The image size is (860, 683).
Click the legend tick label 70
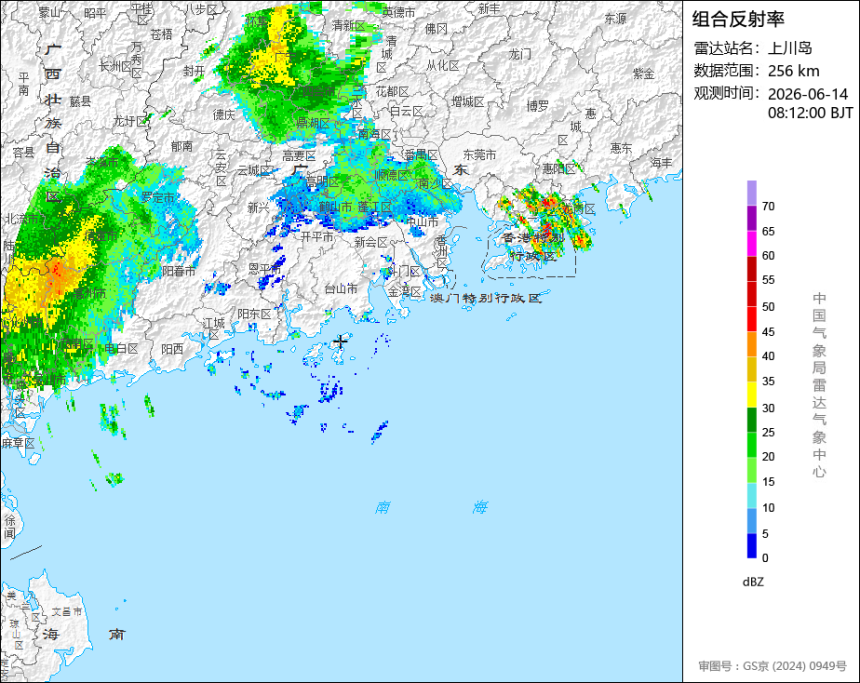[768, 206]
